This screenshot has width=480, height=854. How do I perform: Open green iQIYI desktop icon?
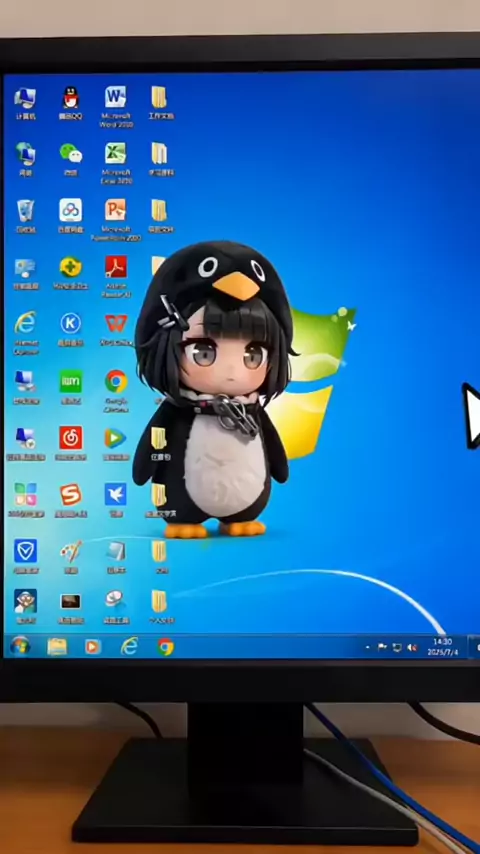(71, 381)
